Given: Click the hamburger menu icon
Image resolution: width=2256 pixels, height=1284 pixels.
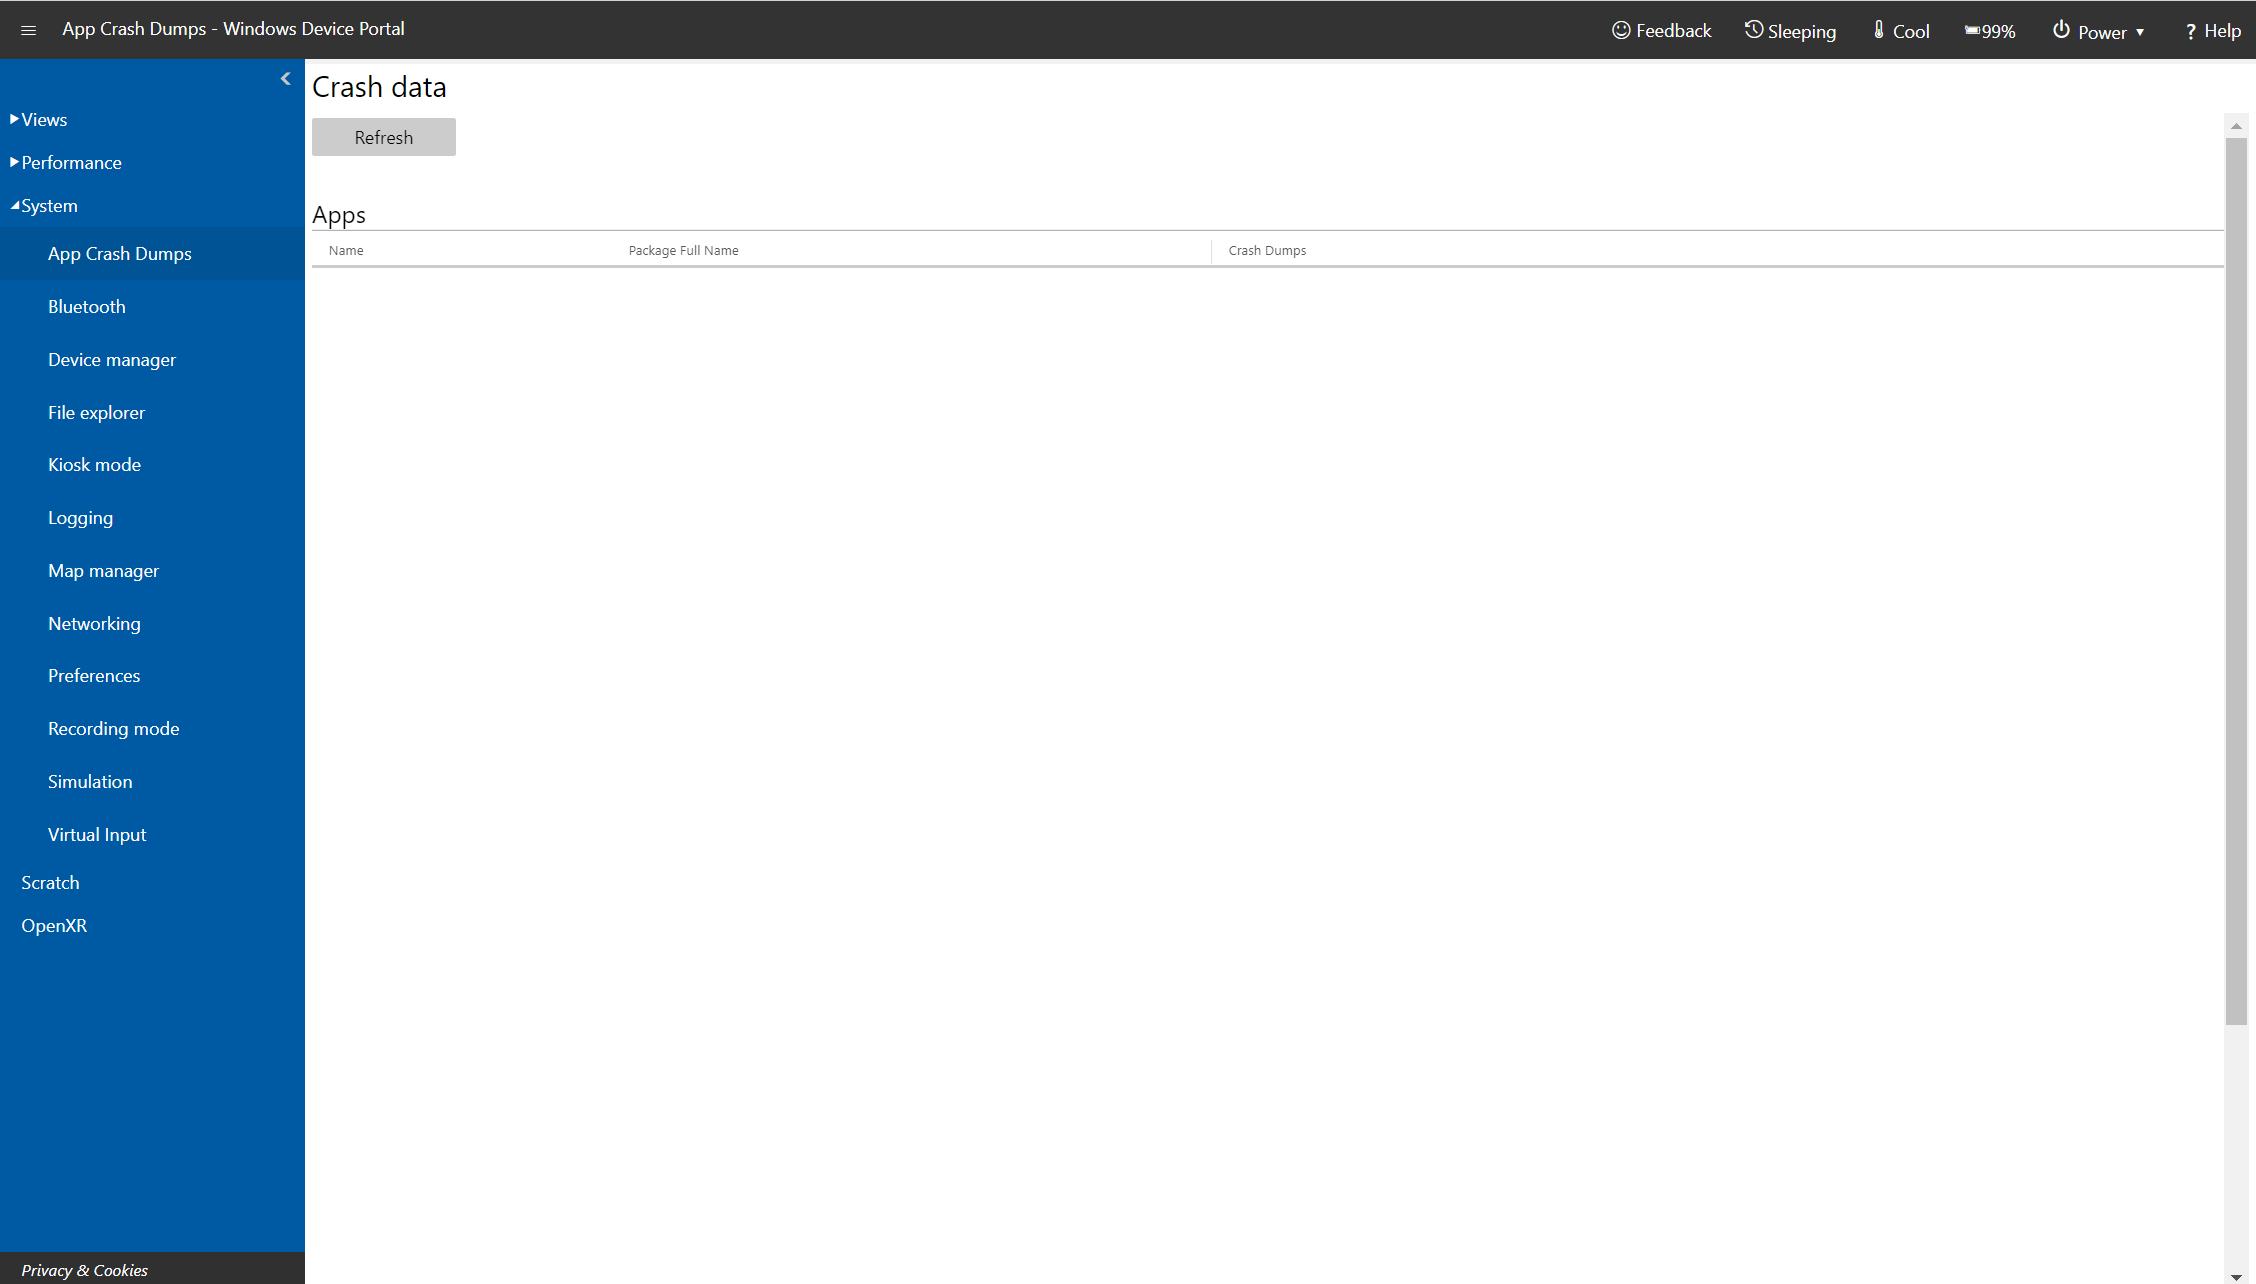Looking at the screenshot, I should pyautogui.click(x=28, y=29).
